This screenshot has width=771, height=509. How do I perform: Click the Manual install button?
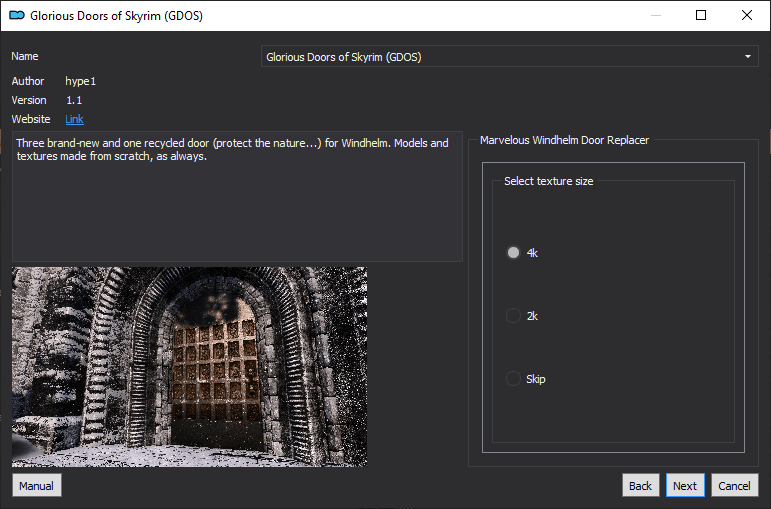click(x=37, y=486)
